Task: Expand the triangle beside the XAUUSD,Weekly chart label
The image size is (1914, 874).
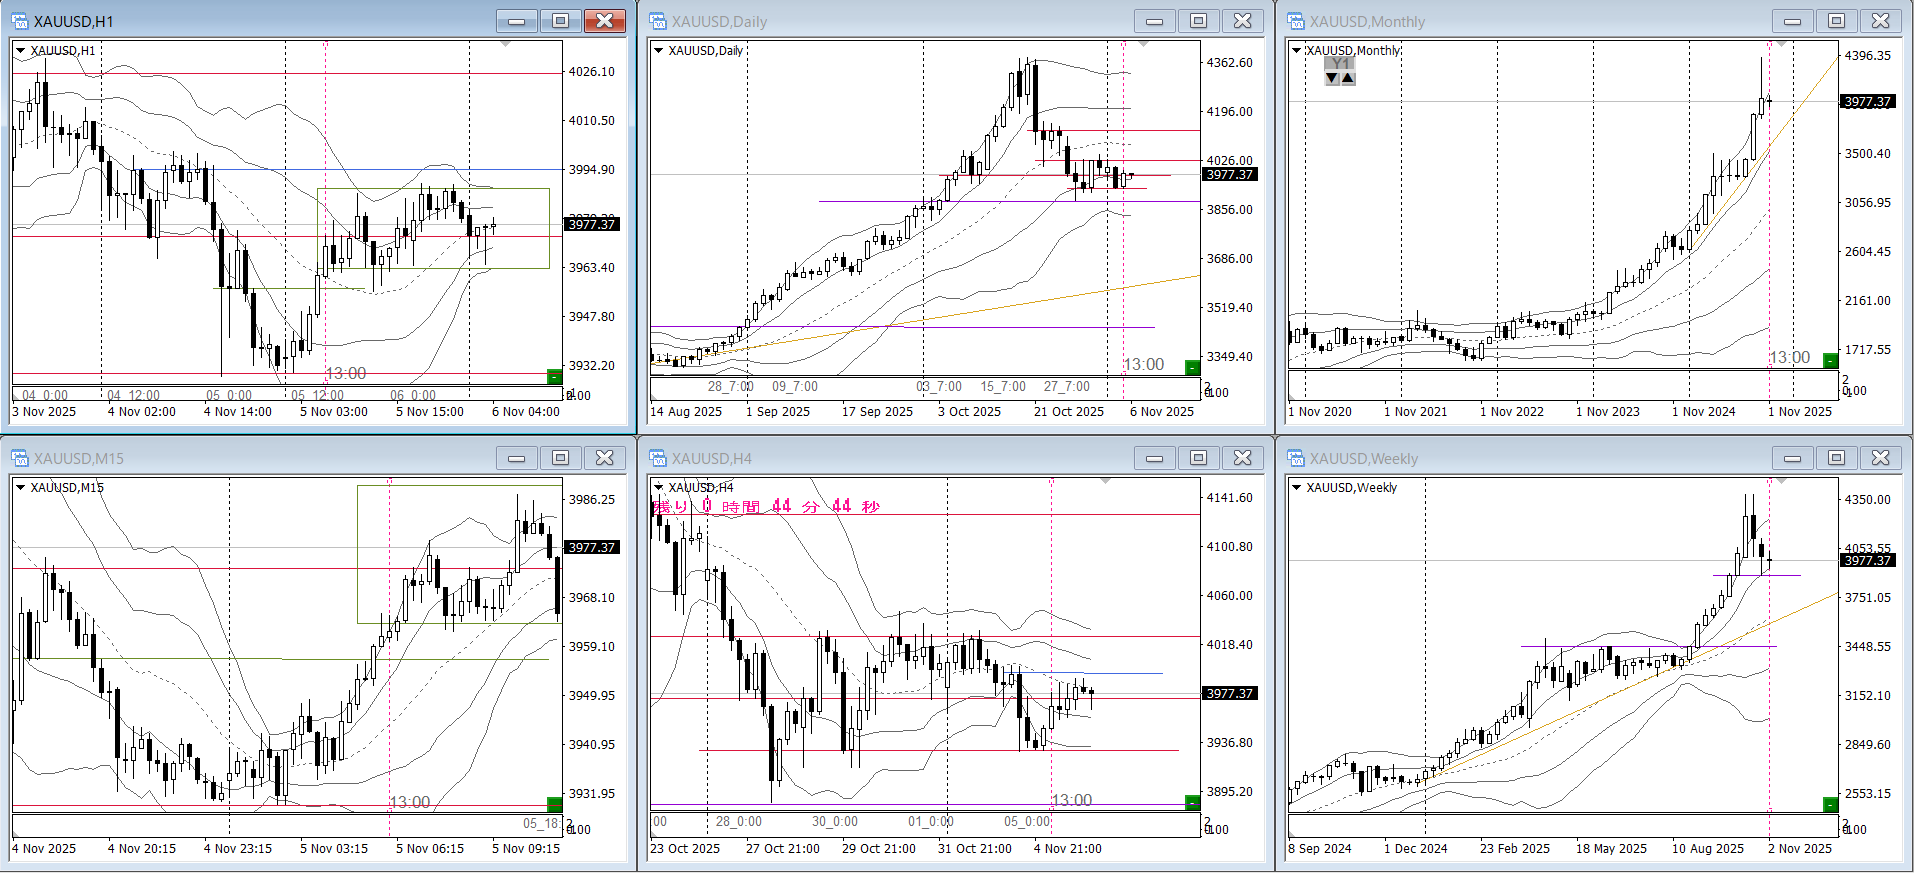Action: (1296, 487)
